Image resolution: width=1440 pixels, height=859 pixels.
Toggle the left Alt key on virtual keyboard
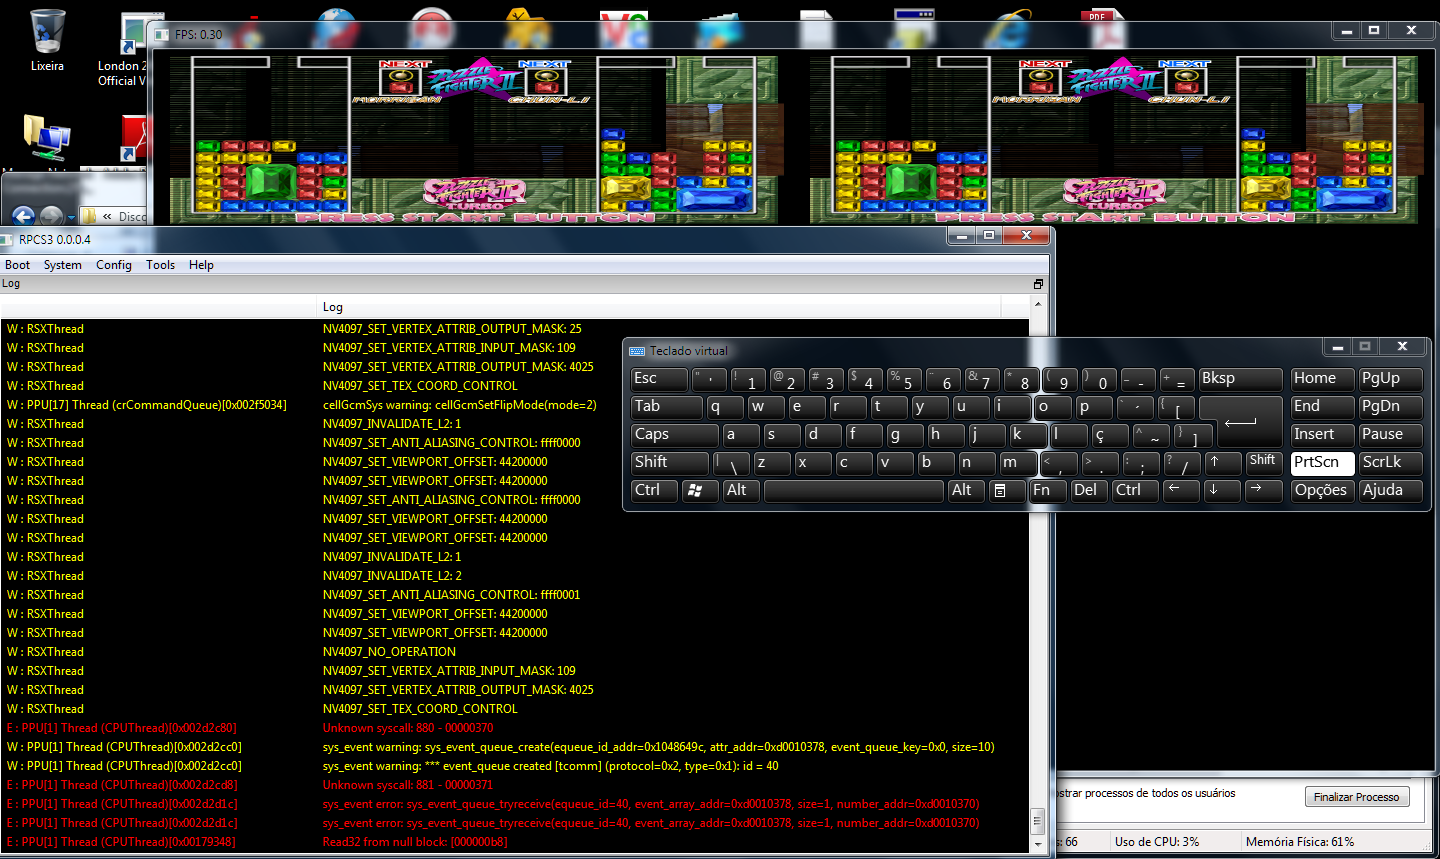741,491
